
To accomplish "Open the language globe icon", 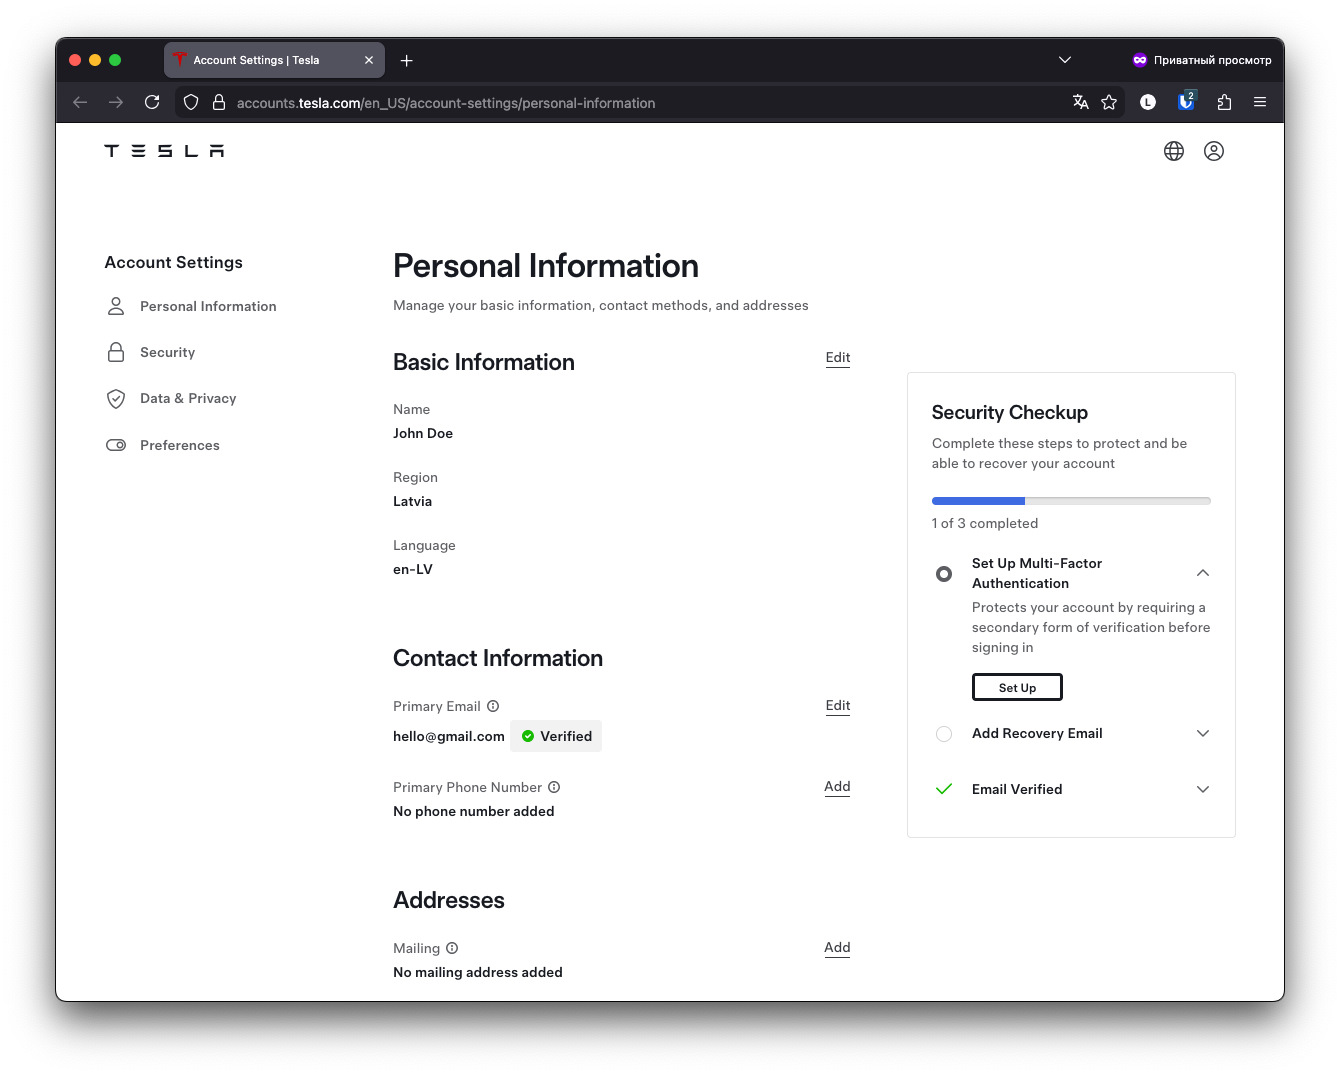I will click(1174, 151).
